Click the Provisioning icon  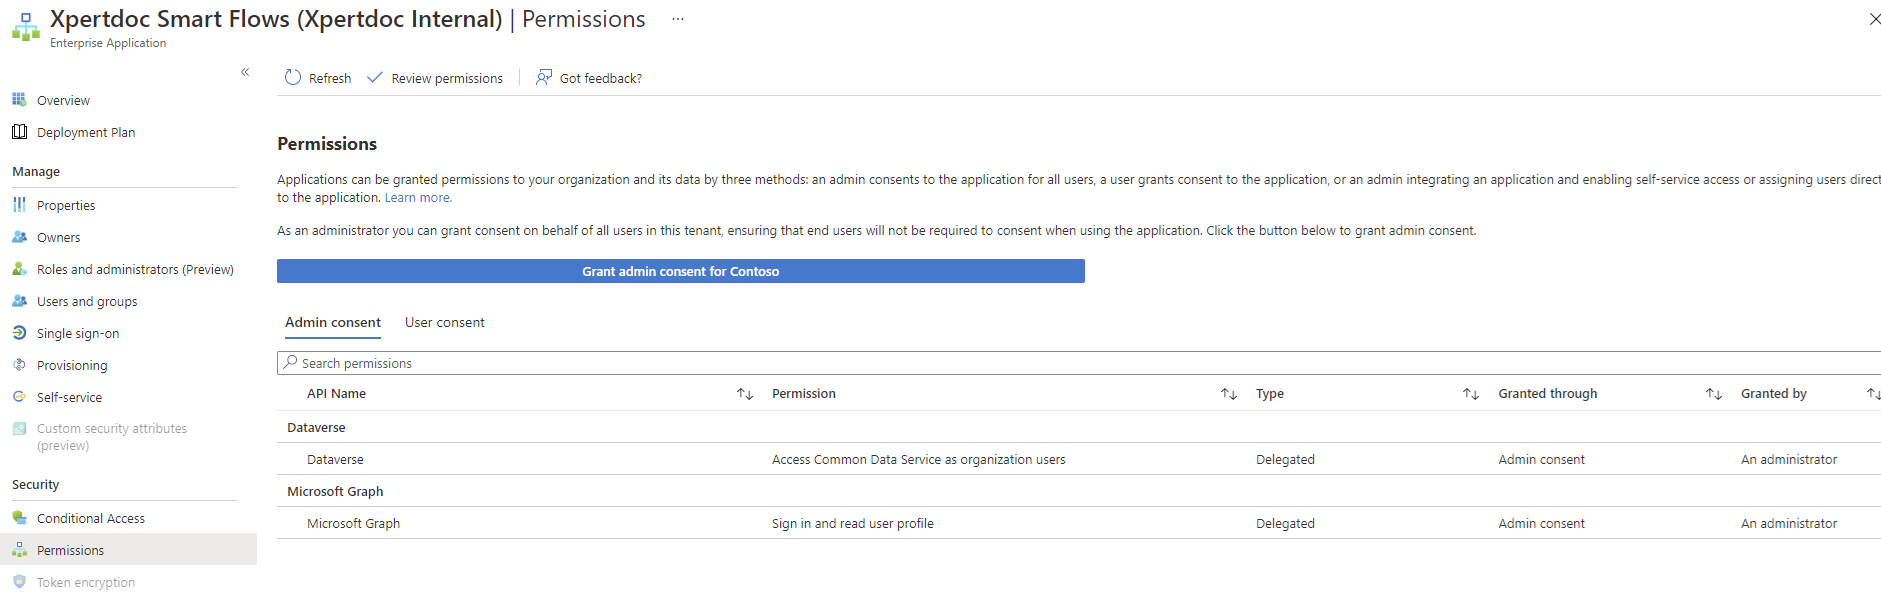pyautogui.click(x=19, y=364)
